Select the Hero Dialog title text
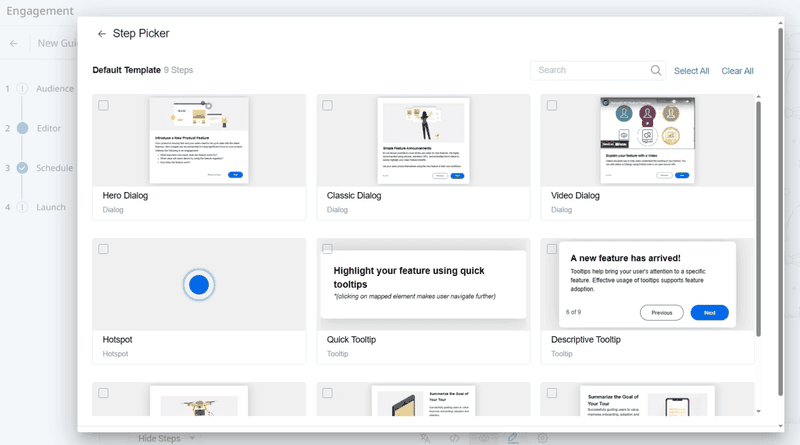 [x=125, y=195]
